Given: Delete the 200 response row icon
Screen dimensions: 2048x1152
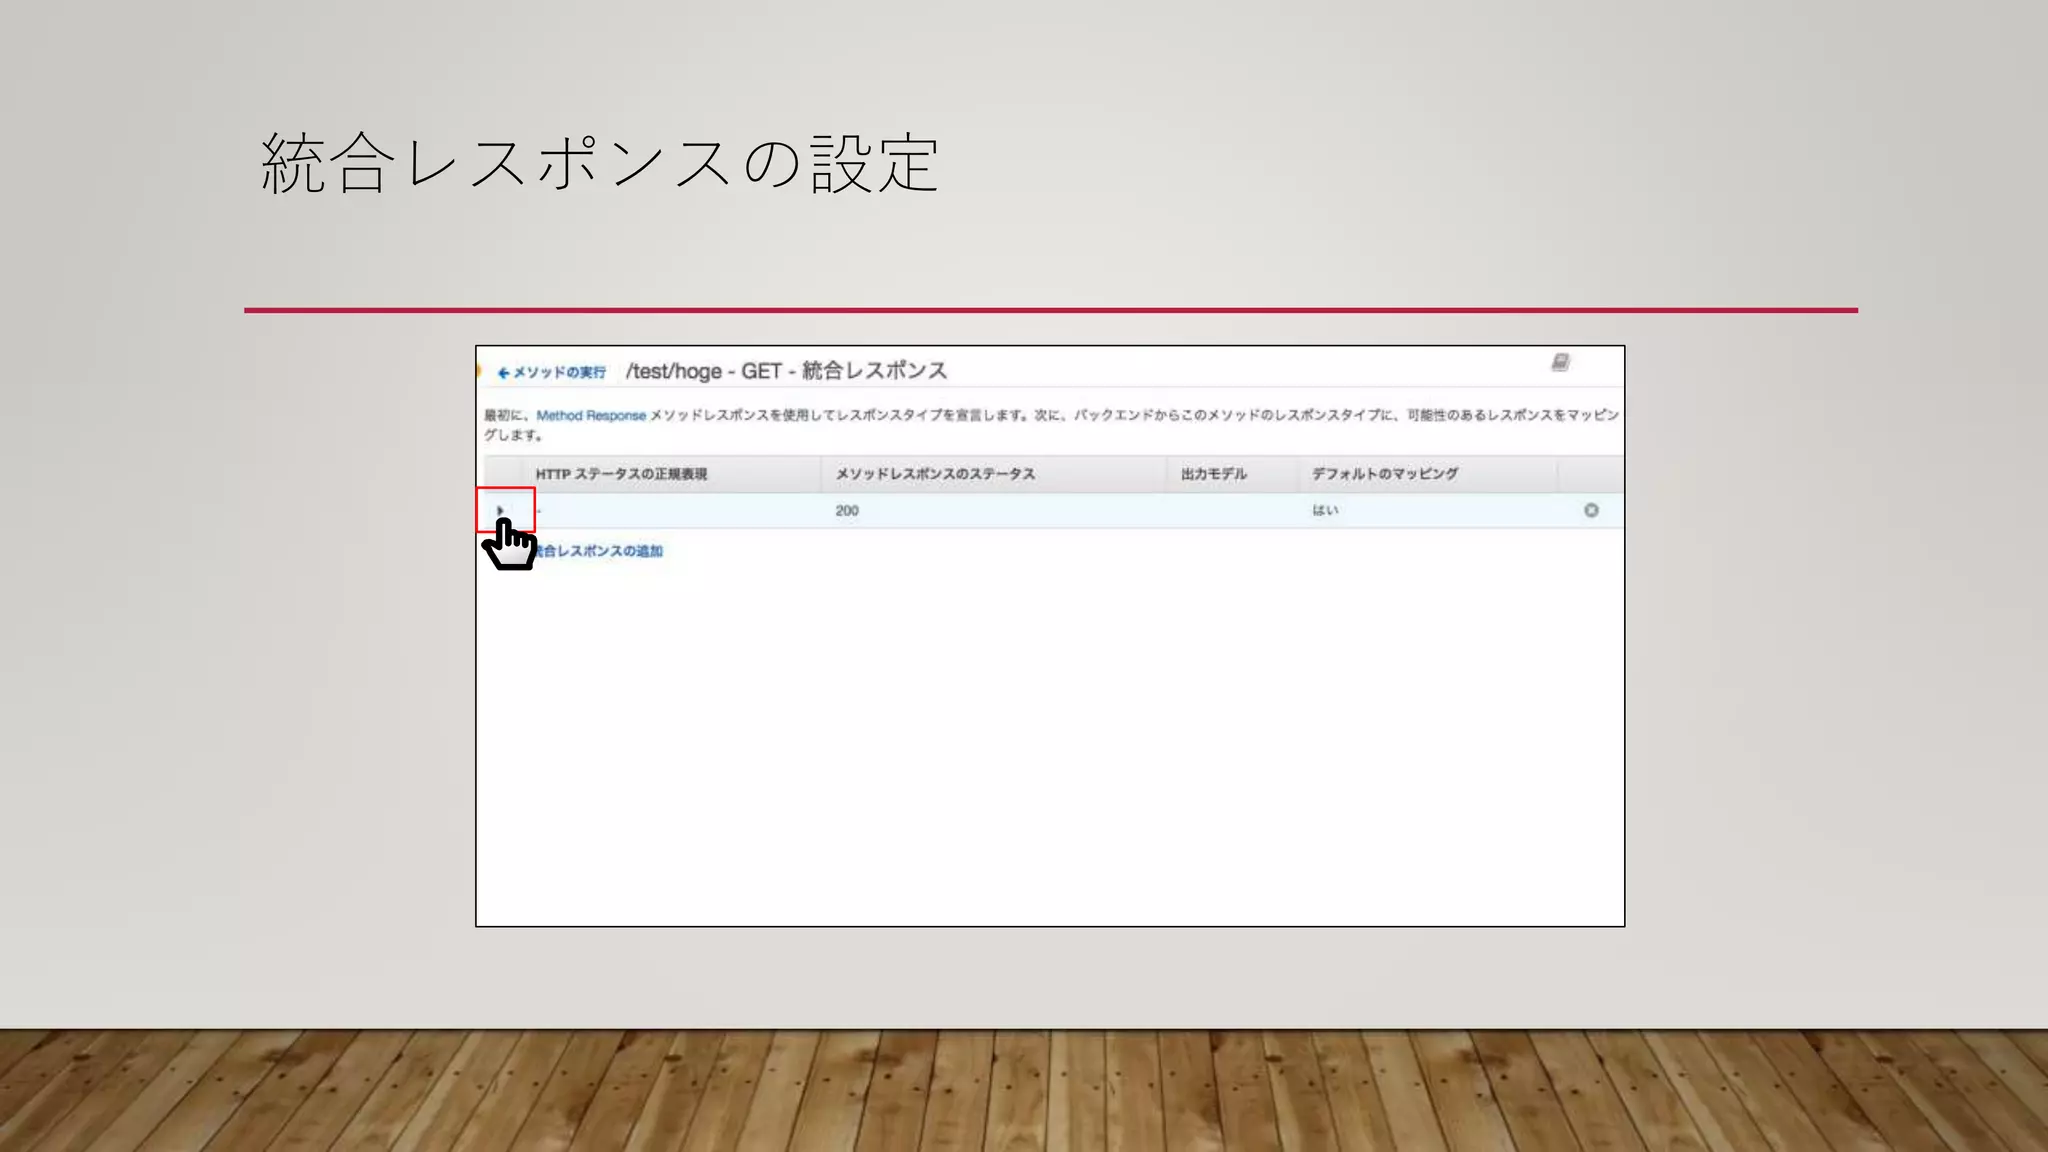Looking at the screenshot, I should (x=1591, y=510).
